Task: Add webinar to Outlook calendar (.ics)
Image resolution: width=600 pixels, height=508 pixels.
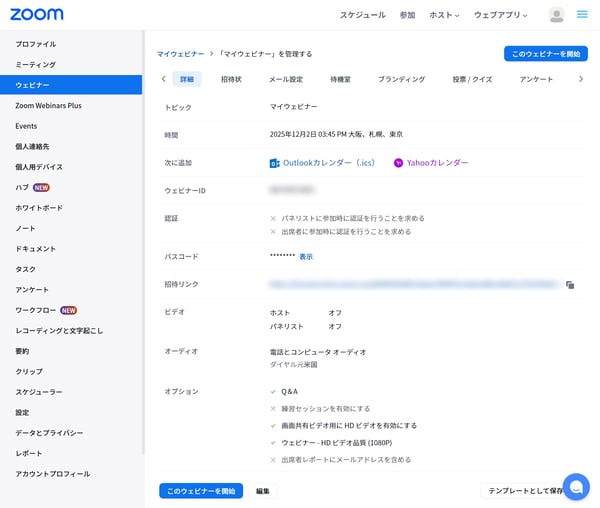Action: [323, 162]
